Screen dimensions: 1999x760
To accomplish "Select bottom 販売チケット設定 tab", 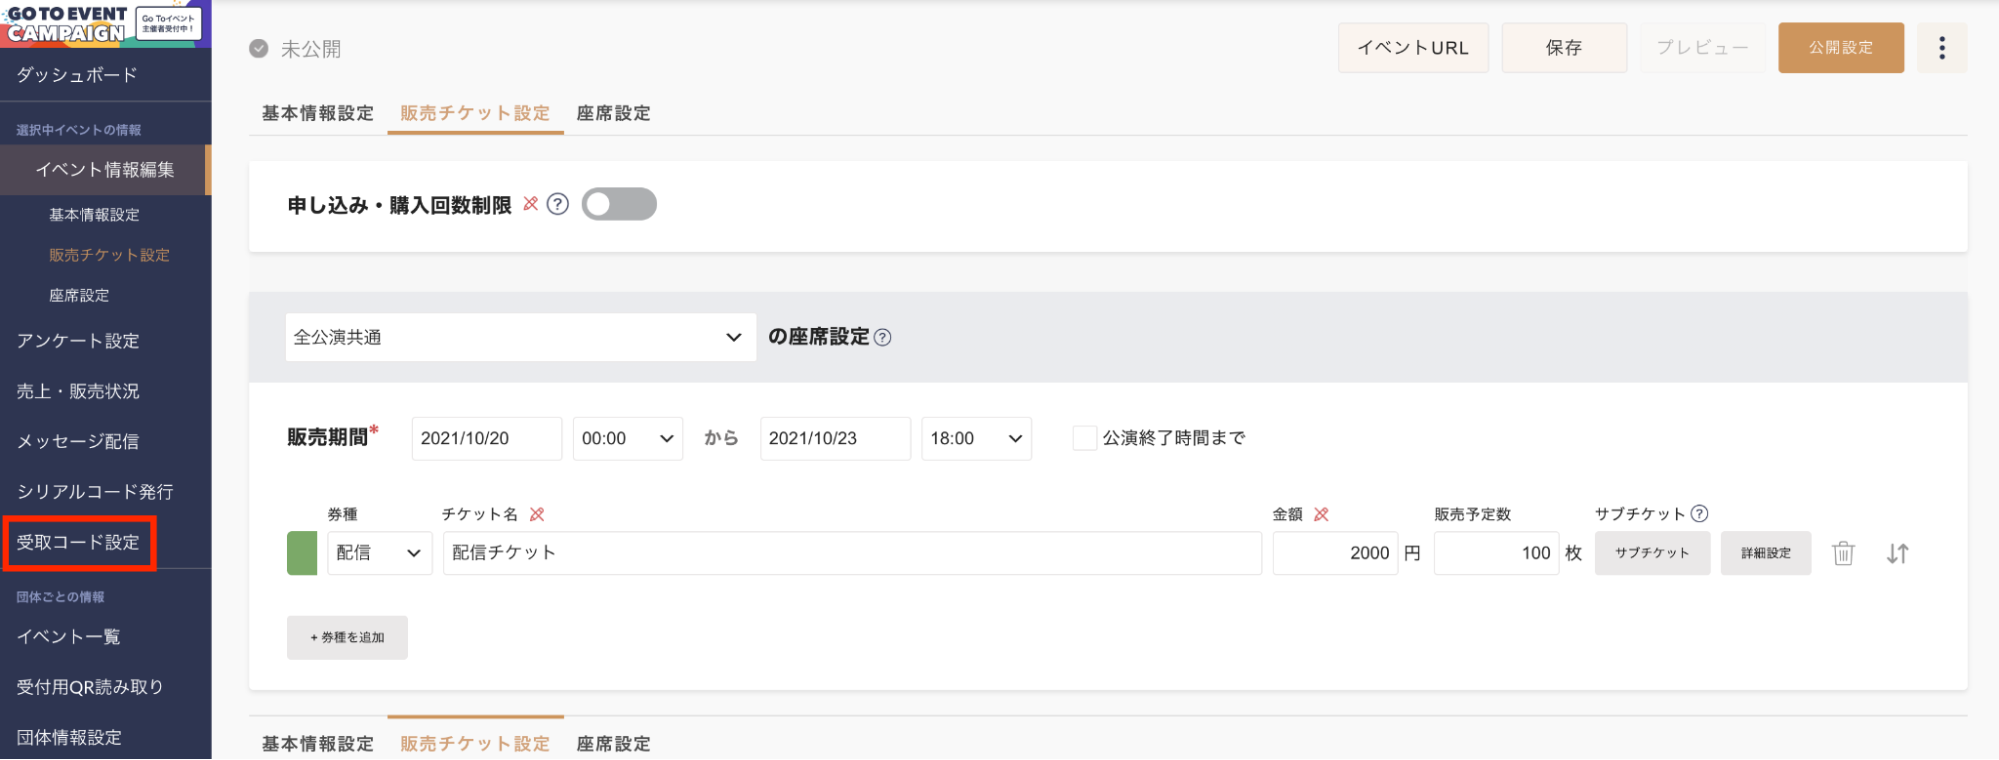I will point(475,744).
